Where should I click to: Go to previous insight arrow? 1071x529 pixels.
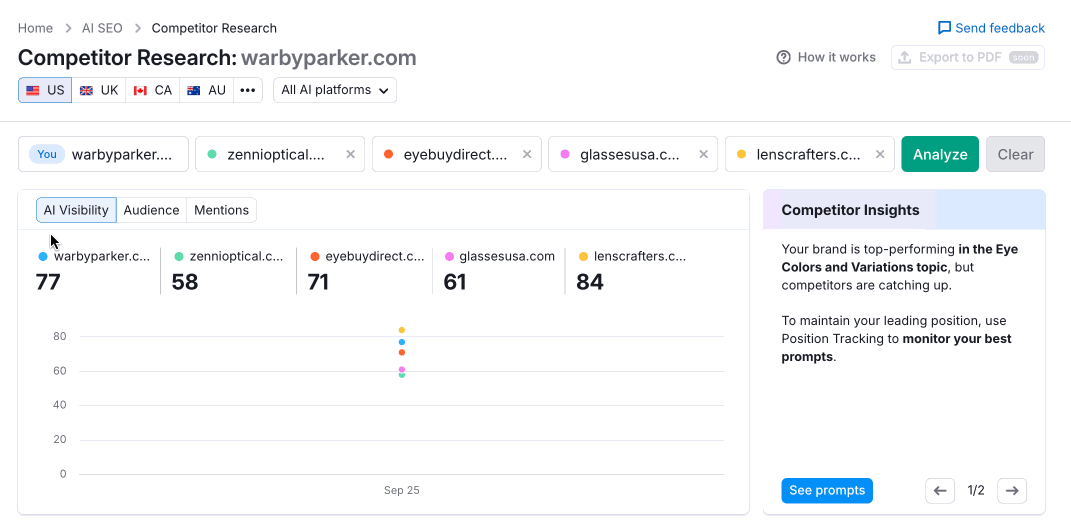pyautogui.click(x=940, y=491)
